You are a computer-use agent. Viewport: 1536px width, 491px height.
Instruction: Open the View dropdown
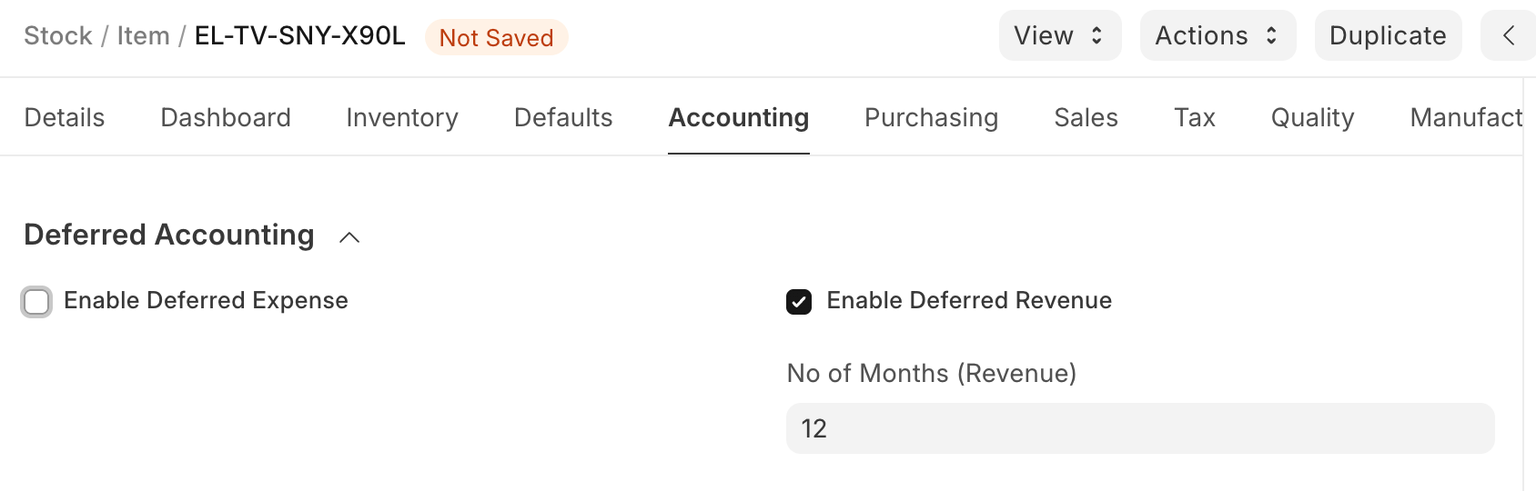tap(1059, 36)
